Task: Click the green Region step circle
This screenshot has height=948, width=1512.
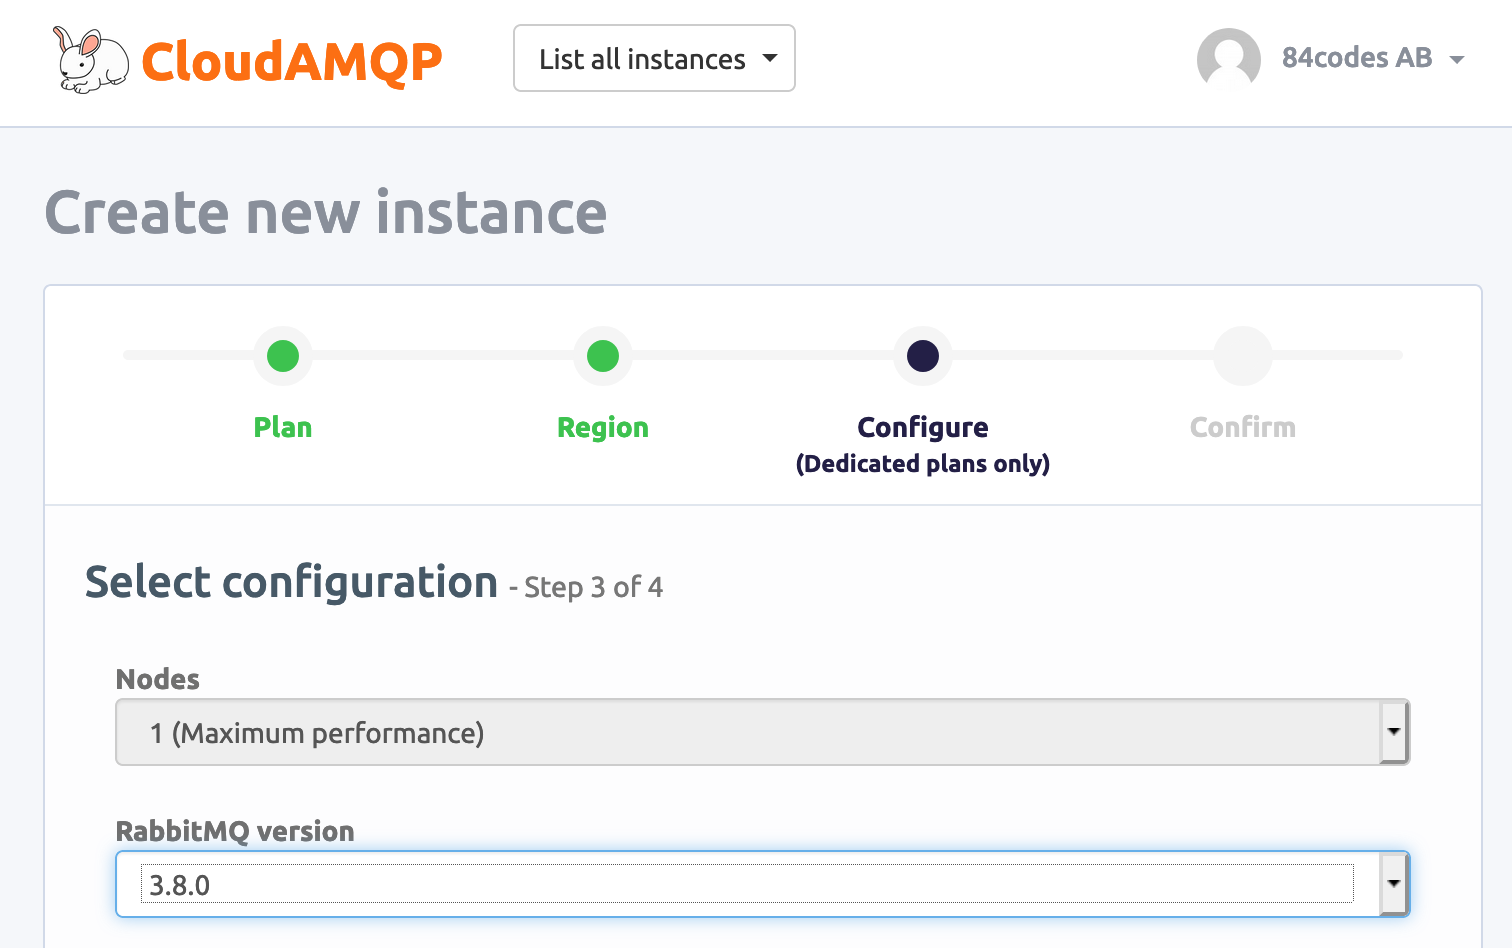Action: pyautogui.click(x=603, y=356)
